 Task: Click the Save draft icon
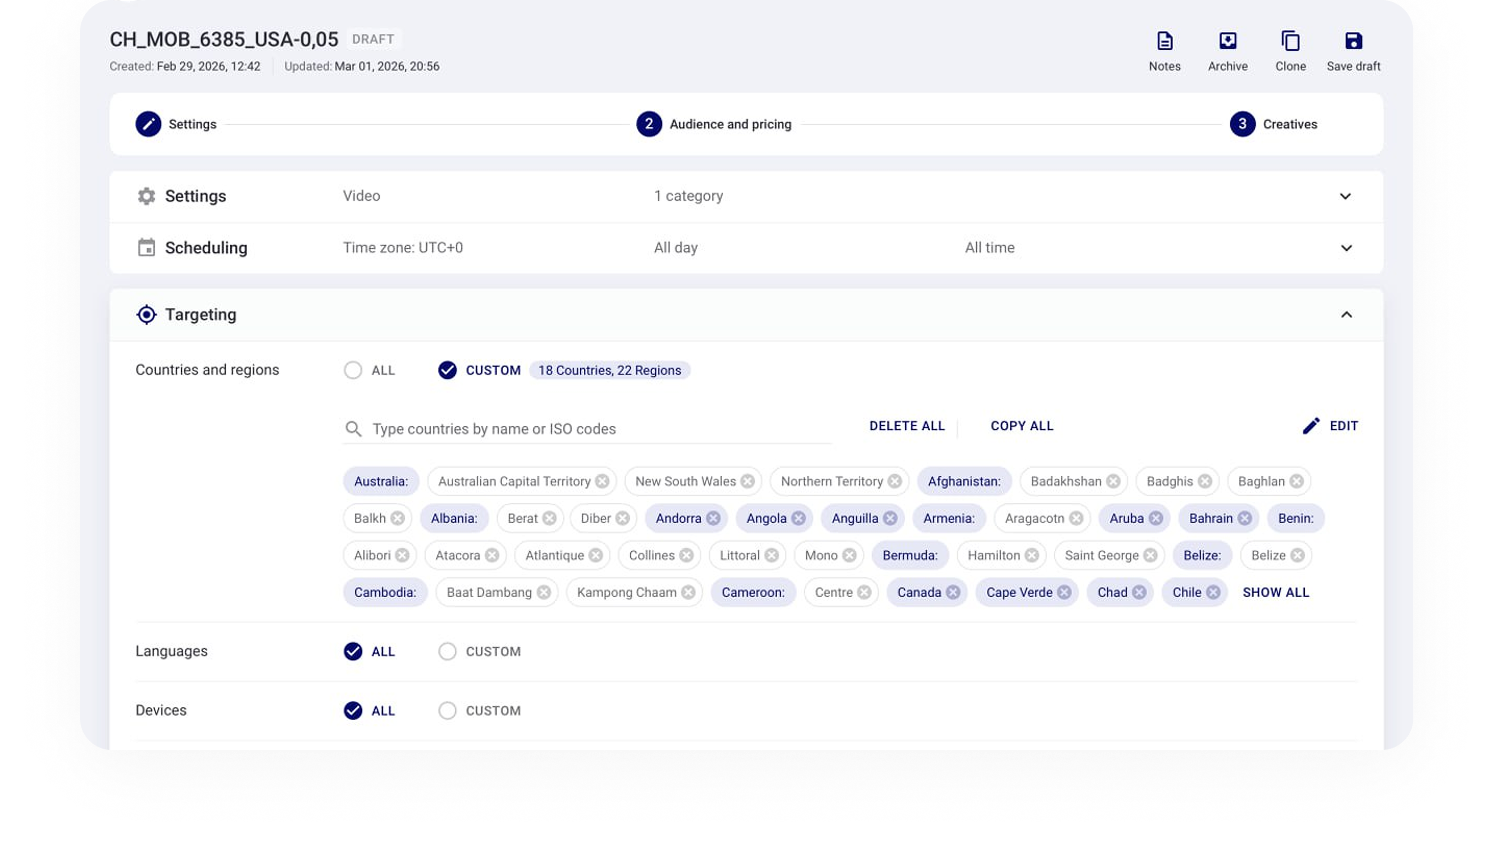coord(1353,41)
